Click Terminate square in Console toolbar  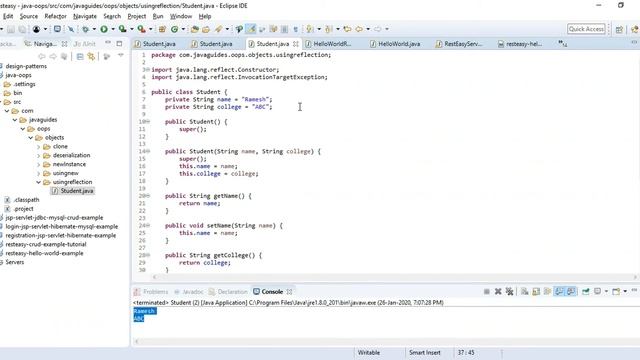pyautogui.click(x=487, y=291)
